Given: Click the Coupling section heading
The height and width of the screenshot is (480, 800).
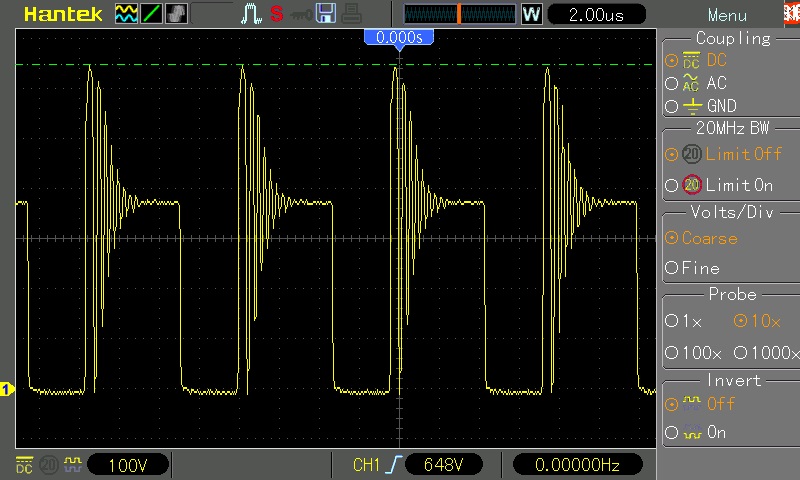Looking at the screenshot, I should (733, 39).
